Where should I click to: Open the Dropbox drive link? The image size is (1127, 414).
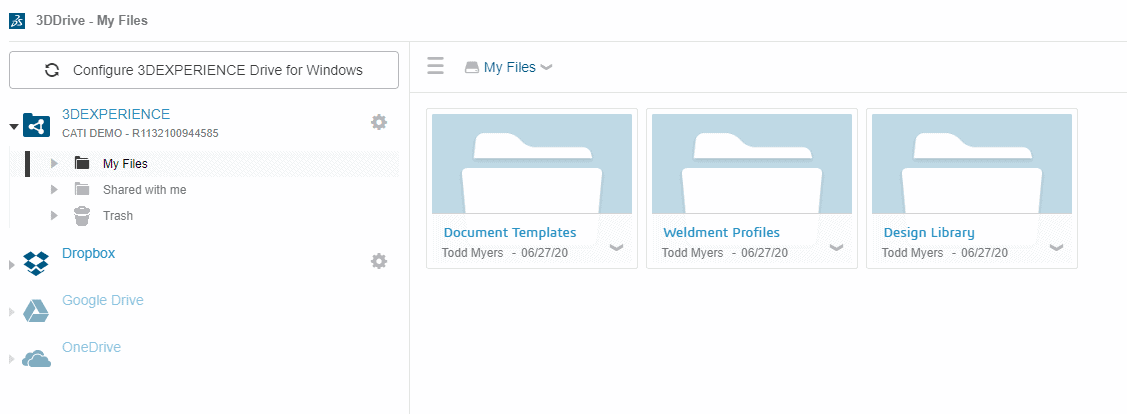click(x=88, y=253)
